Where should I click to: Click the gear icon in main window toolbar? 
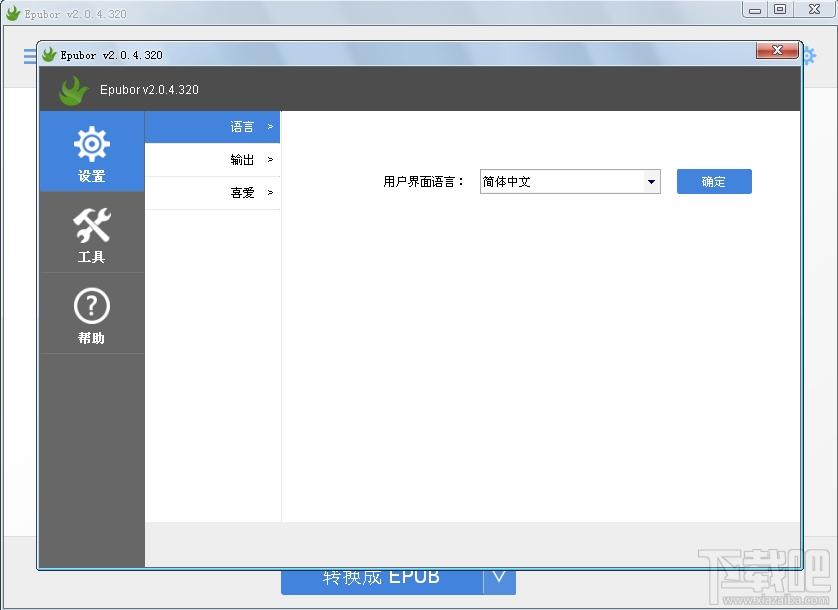(809, 56)
